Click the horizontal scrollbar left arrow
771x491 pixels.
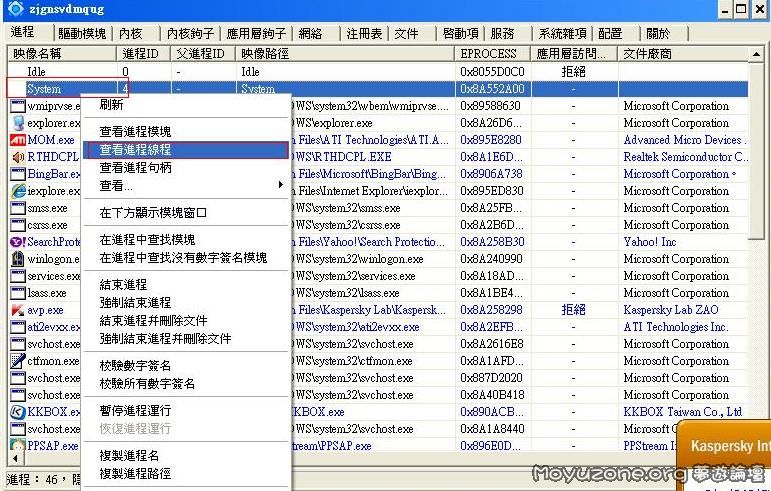(x=15, y=458)
